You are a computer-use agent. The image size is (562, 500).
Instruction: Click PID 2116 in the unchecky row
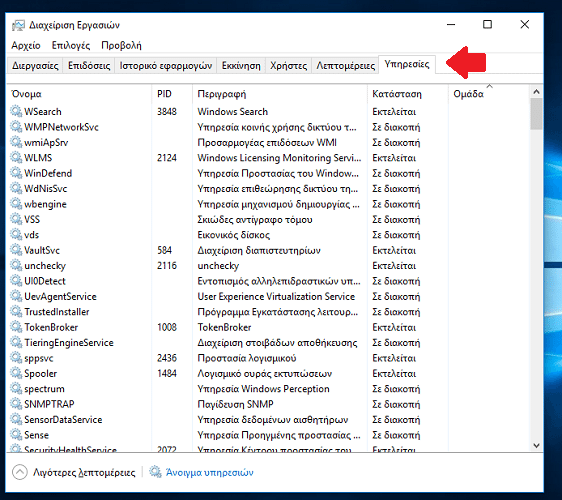[167, 266]
